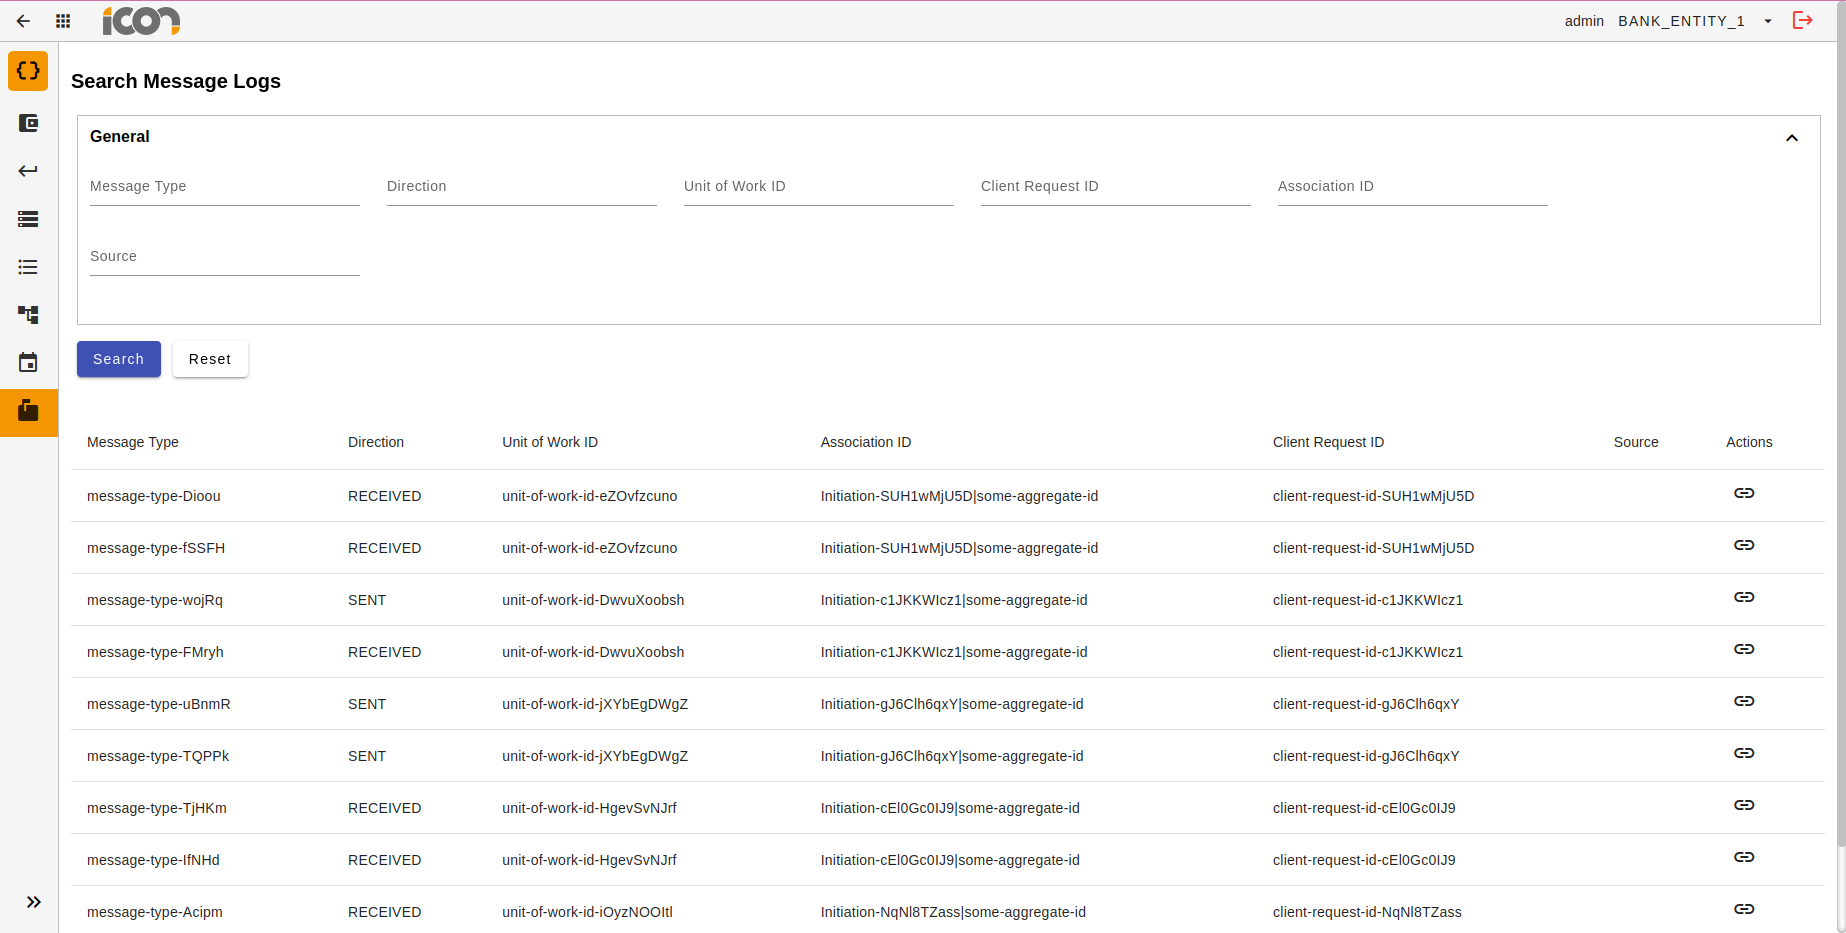1846x933 pixels.
Task: Select the bulleted list icon in the sidebar
Action: [x=27, y=267]
